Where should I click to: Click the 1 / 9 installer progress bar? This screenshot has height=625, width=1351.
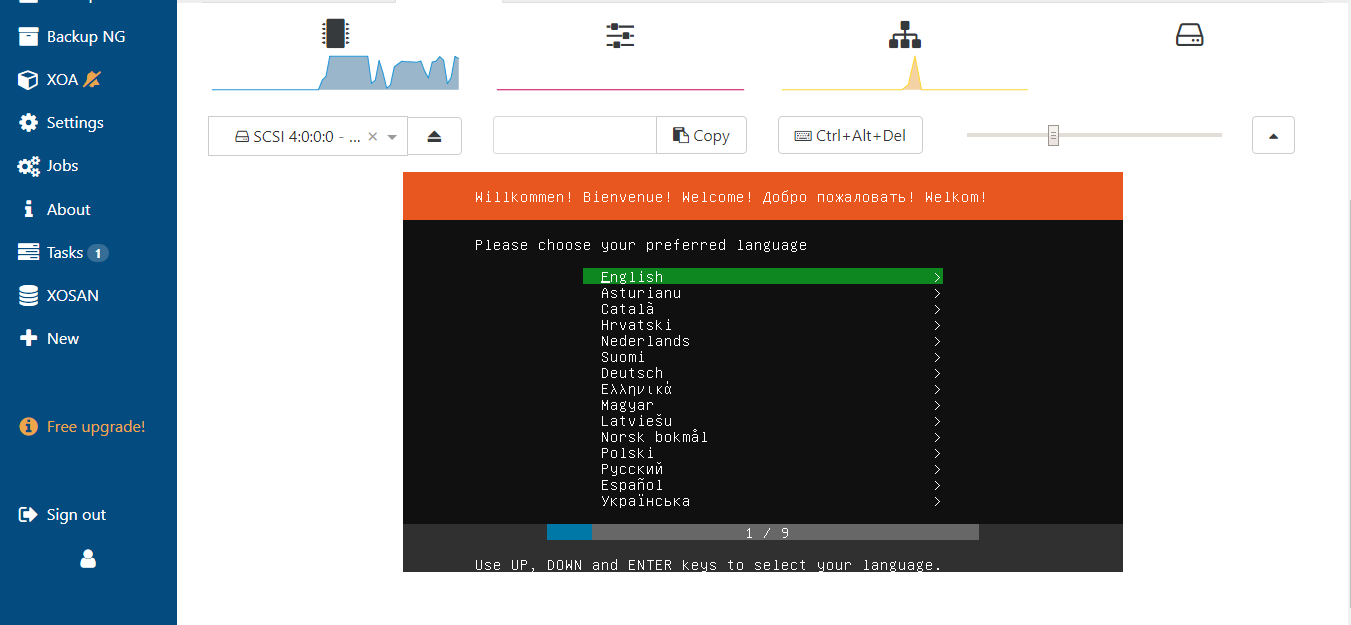[x=763, y=532]
